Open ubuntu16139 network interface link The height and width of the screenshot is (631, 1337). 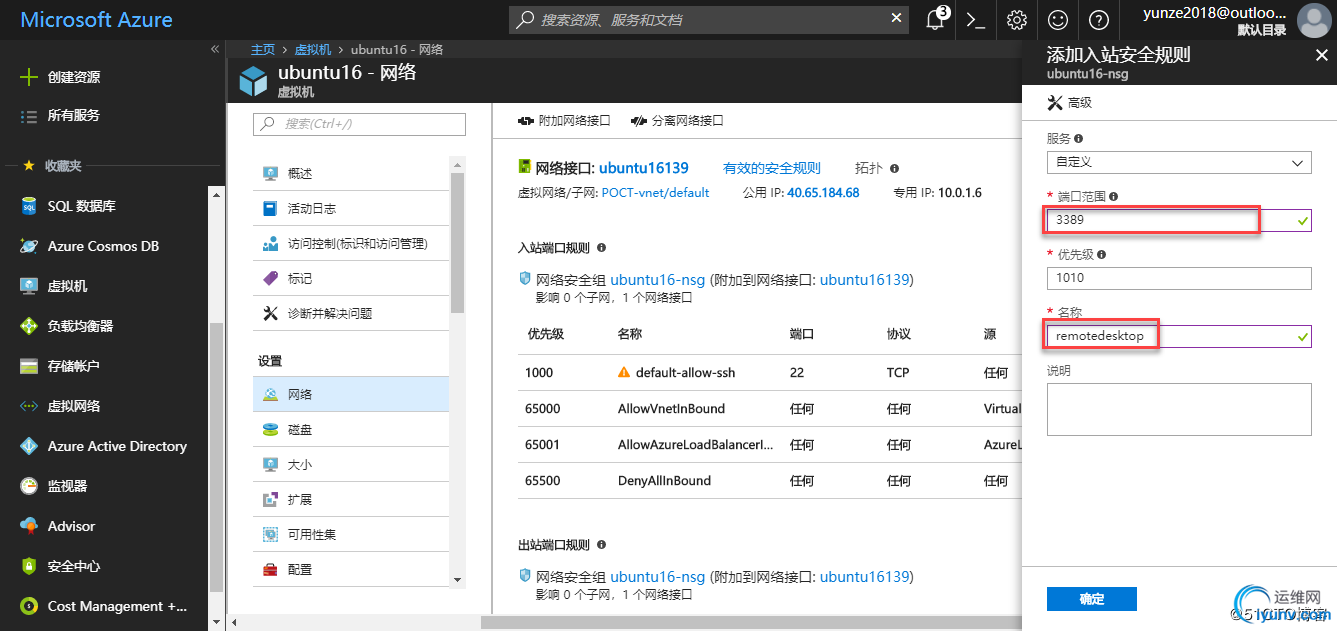644,168
